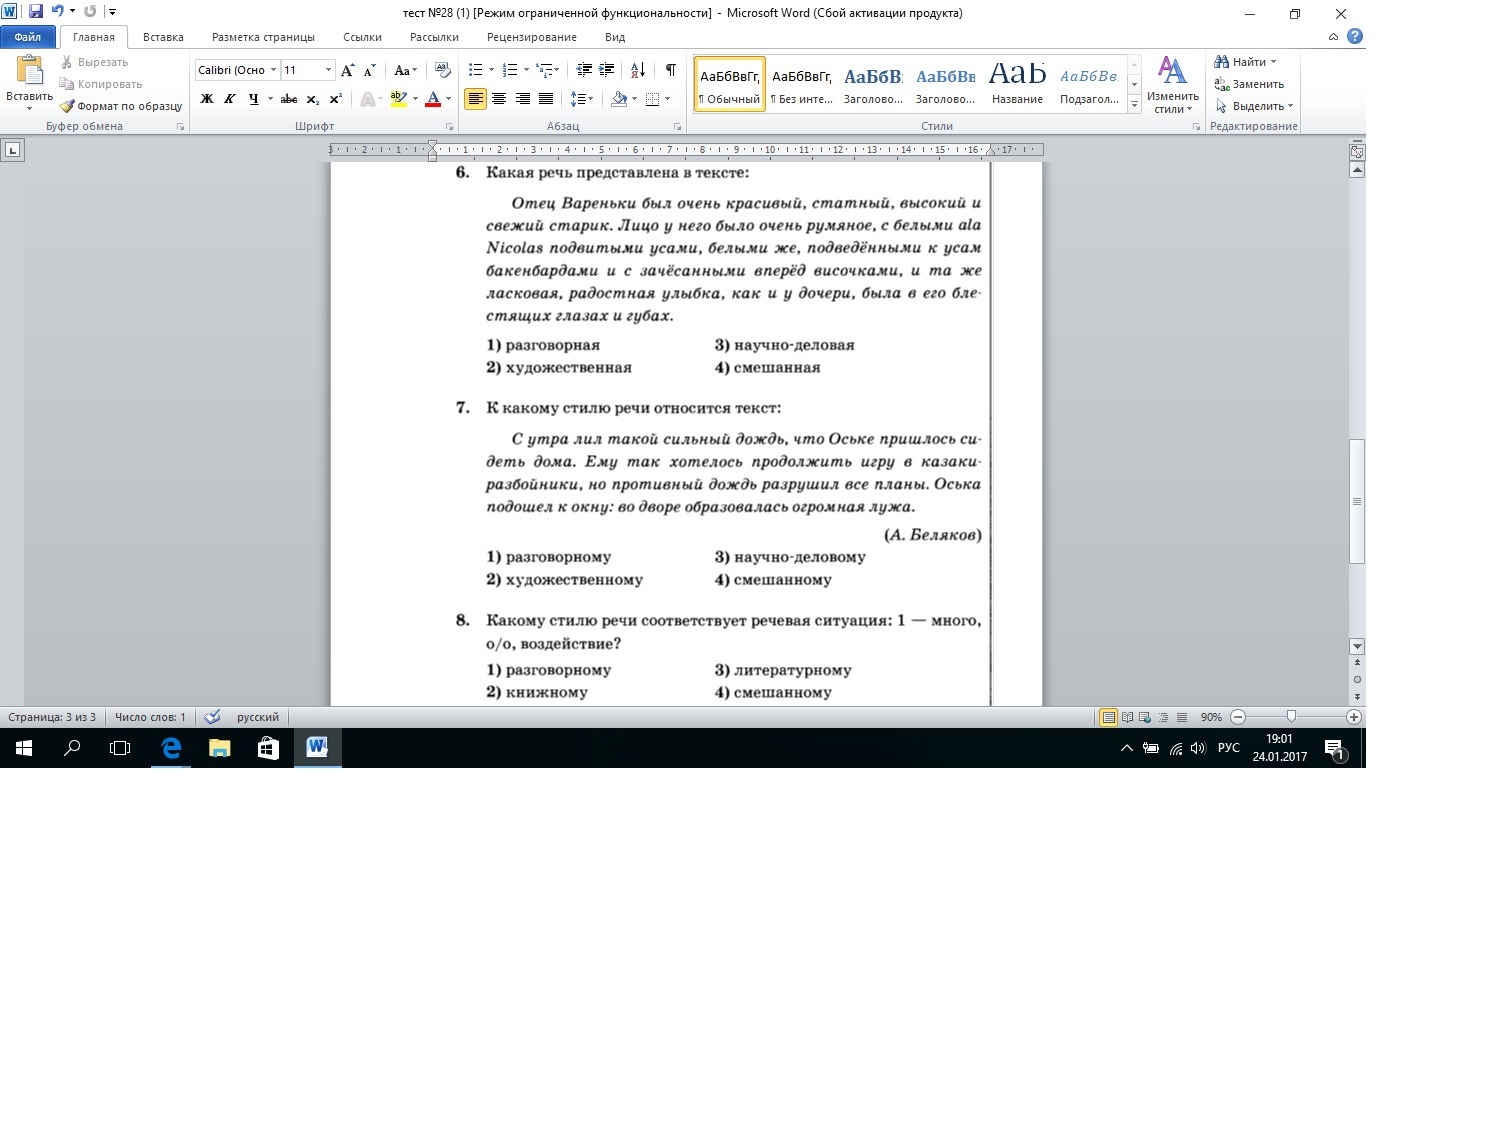1500x1125 pixels.
Task: Click the increase indent icon
Action: click(x=607, y=70)
